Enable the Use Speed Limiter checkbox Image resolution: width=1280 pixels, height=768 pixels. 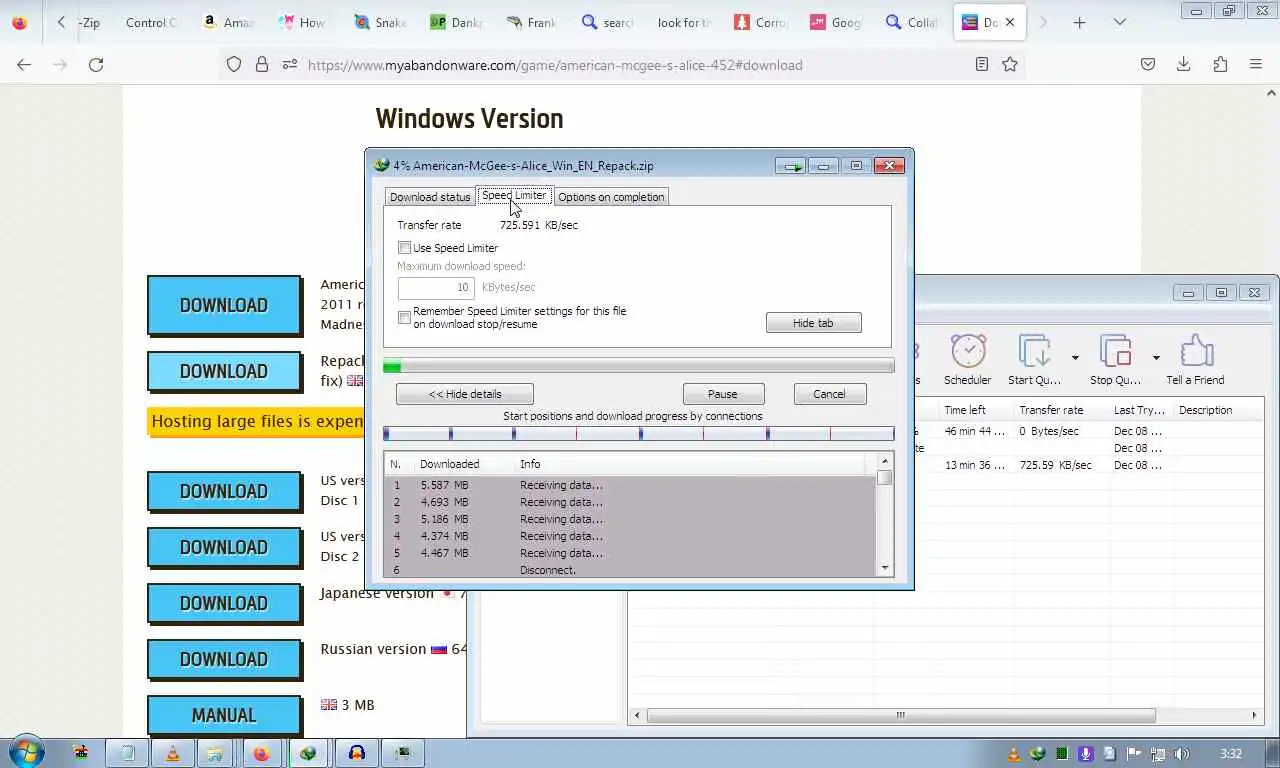pyautogui.click(x=405, y=248)
